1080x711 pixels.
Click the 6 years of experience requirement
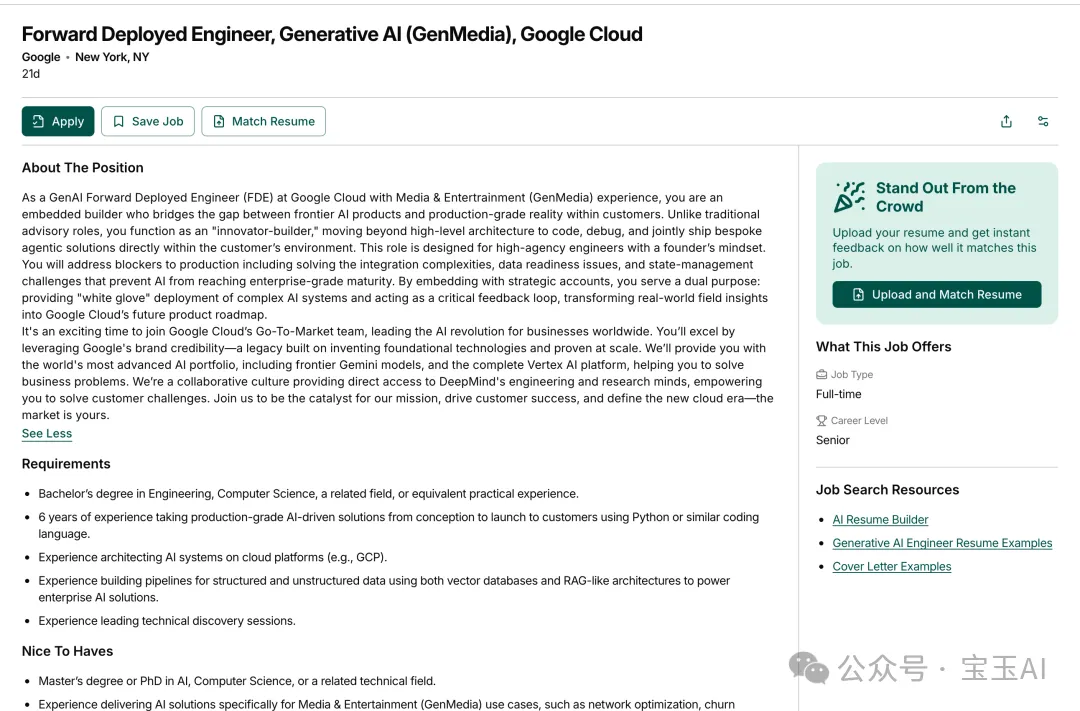point(399,526)
